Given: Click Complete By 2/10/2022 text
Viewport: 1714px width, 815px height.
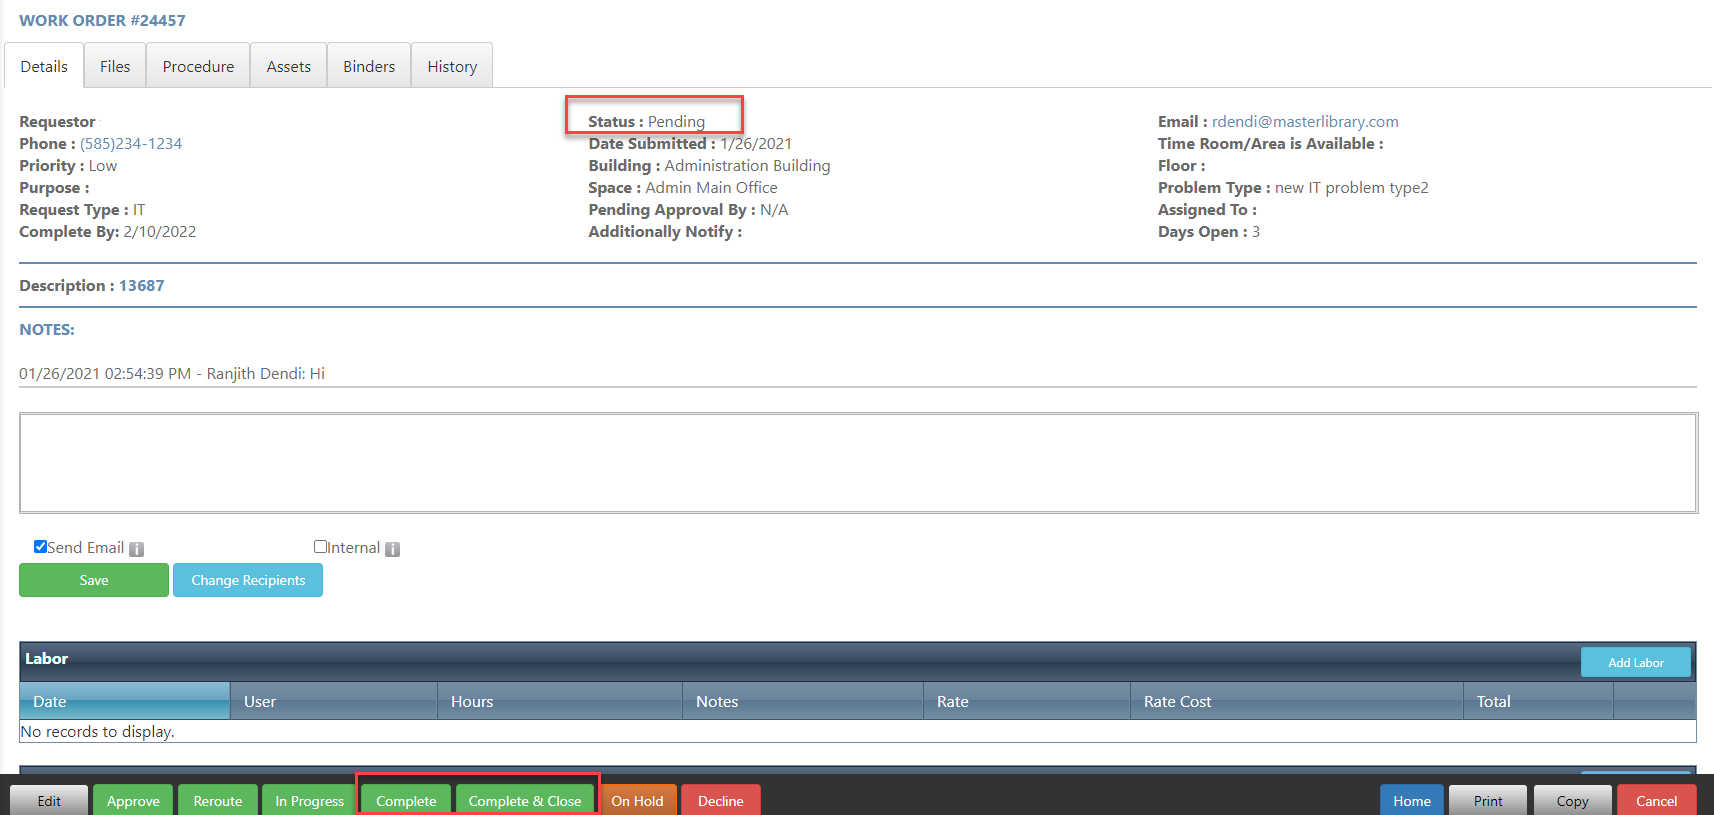Looking at the screenshot, I should point(108,232).
